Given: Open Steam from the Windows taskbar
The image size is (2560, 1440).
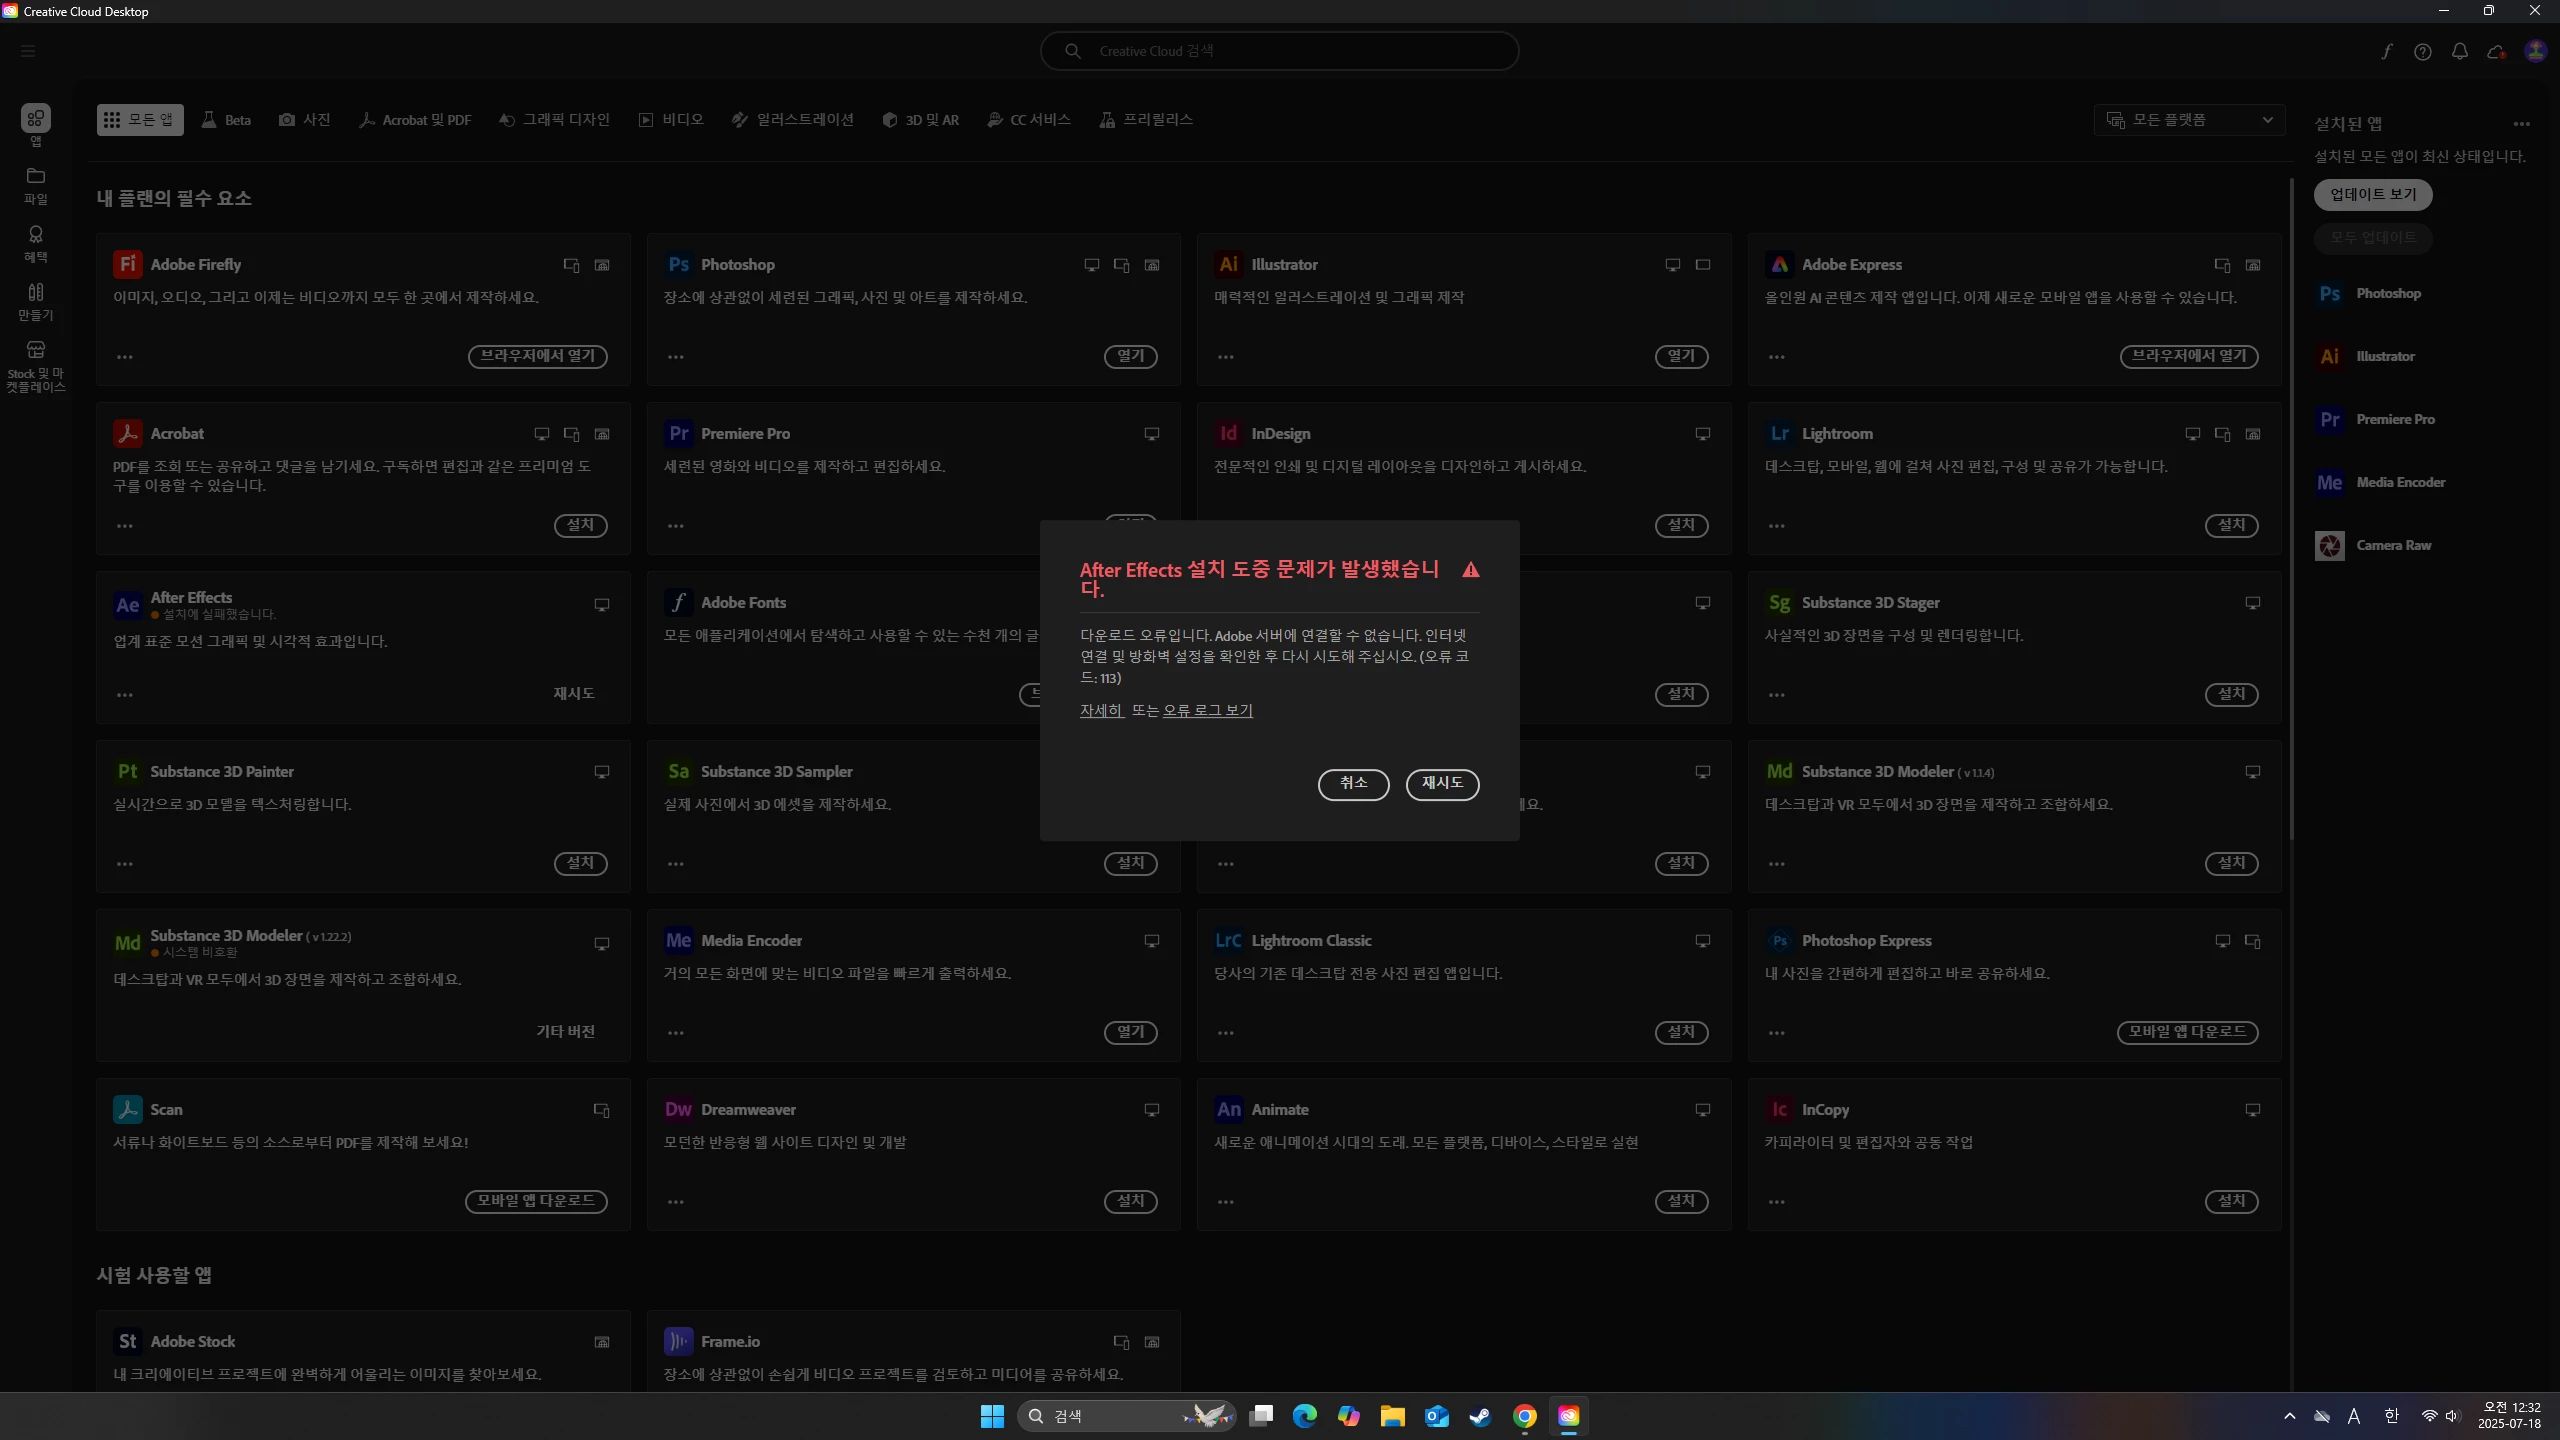Looking at the screenshot, I should point(1480,1416).
